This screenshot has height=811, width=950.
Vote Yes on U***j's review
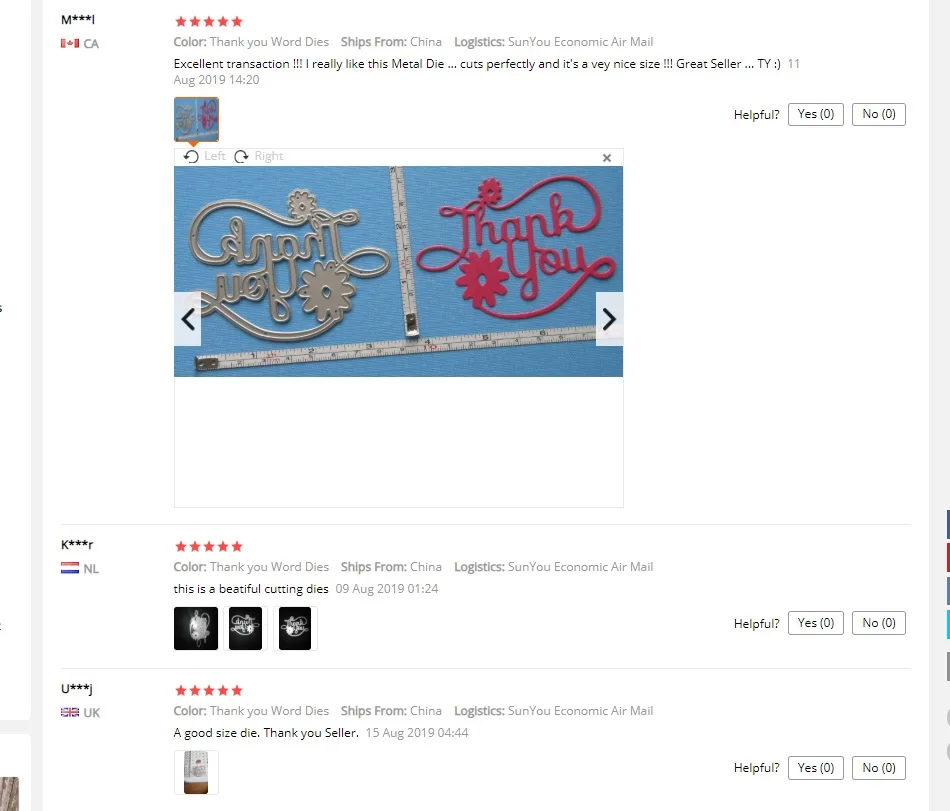815,768
